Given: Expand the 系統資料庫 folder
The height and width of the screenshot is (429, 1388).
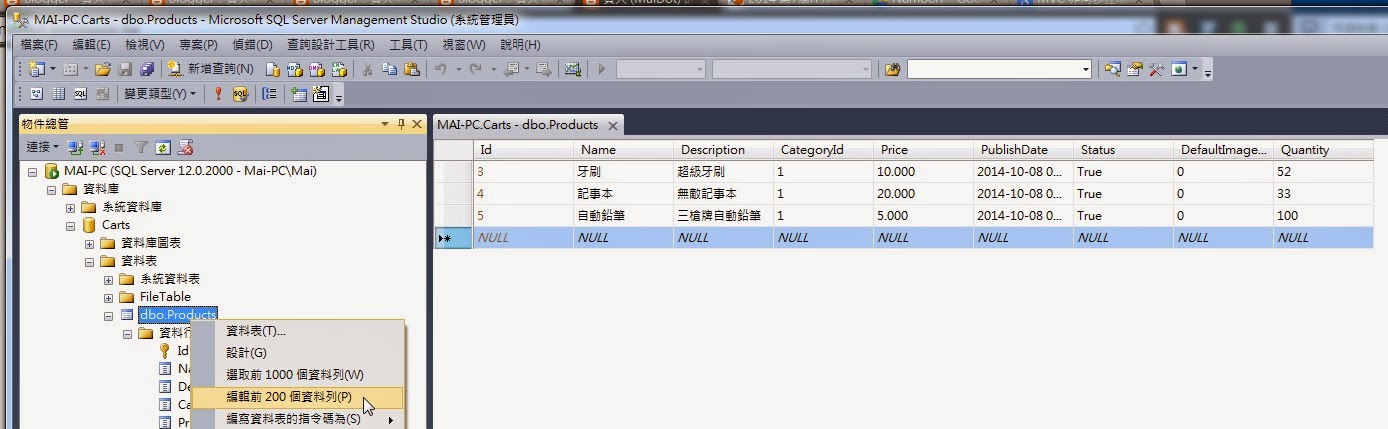Looking at the screenshot, I should [x=70, y=207].
